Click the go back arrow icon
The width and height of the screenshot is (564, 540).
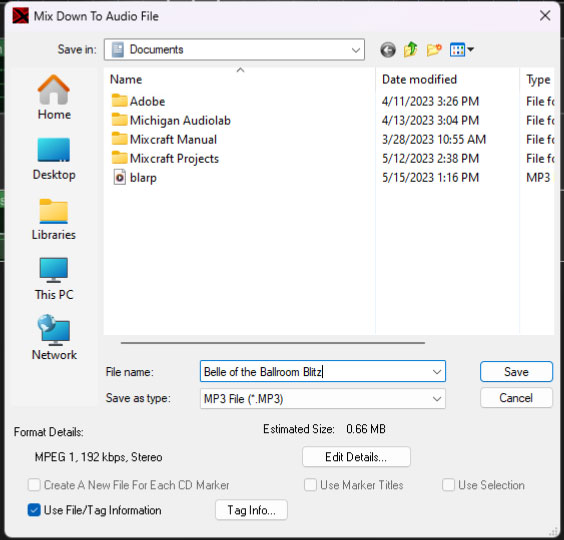[388, 50]
